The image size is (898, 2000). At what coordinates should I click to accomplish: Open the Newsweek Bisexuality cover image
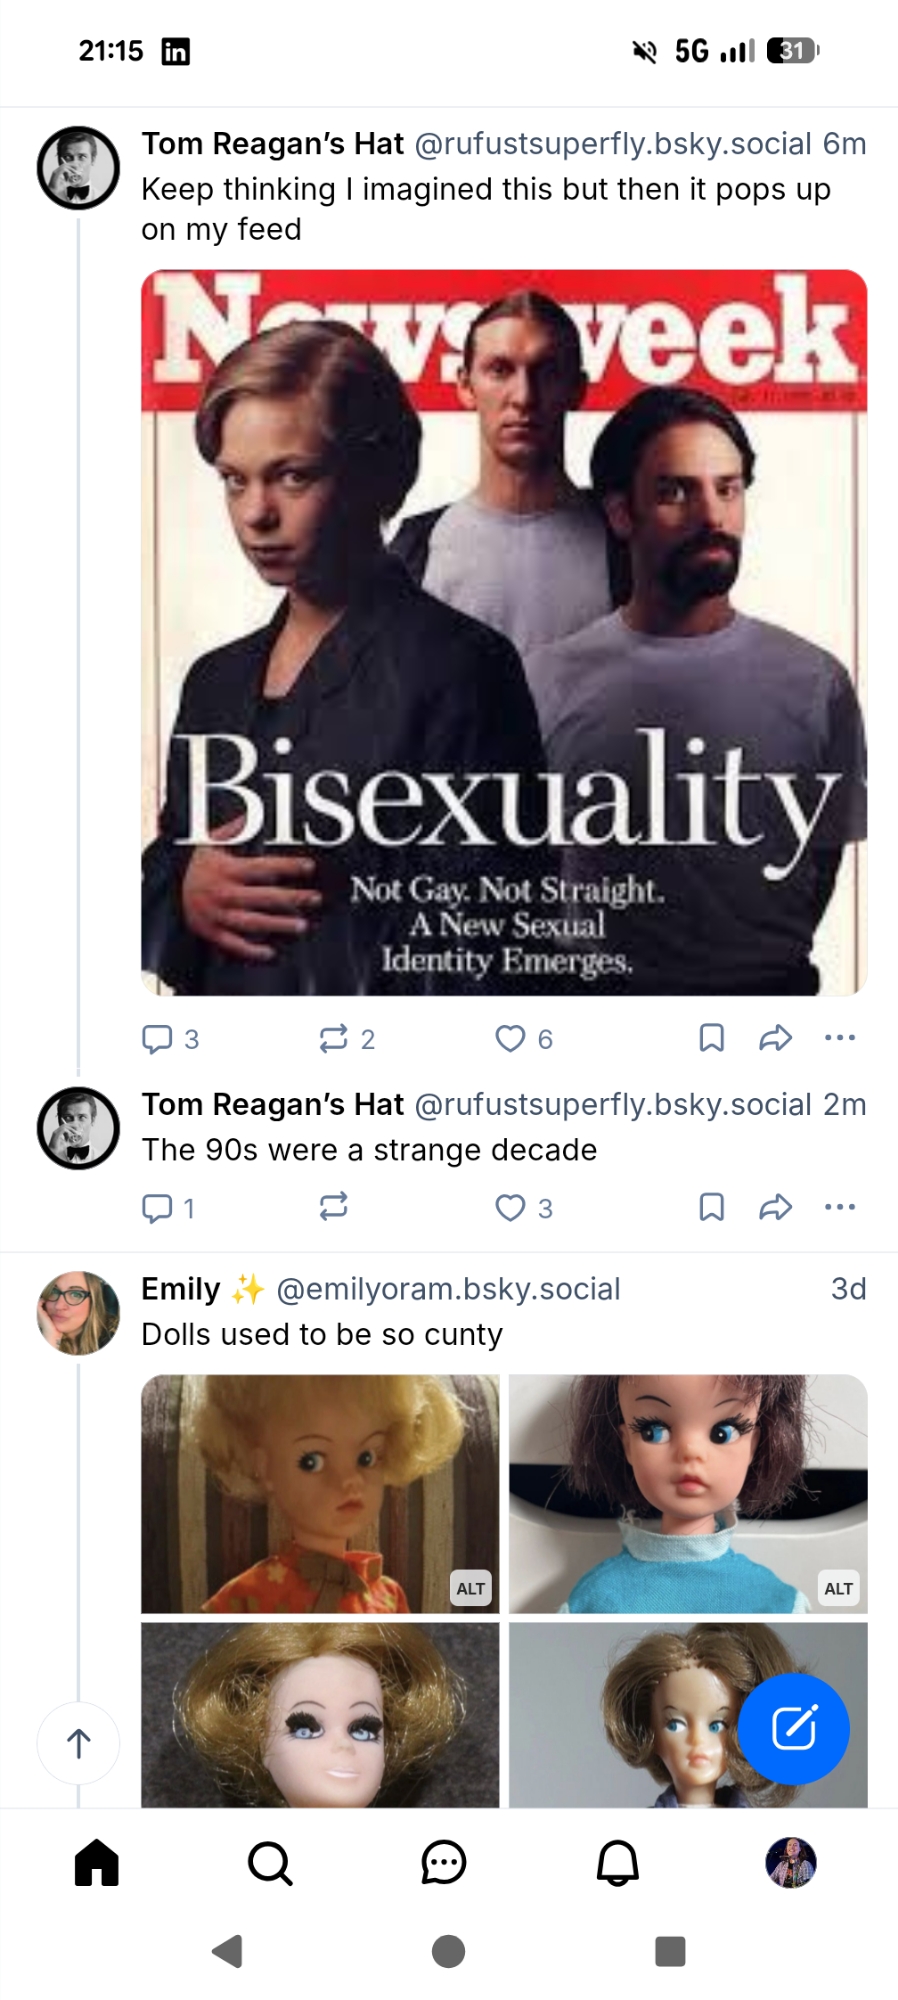(x=503, y=632)
